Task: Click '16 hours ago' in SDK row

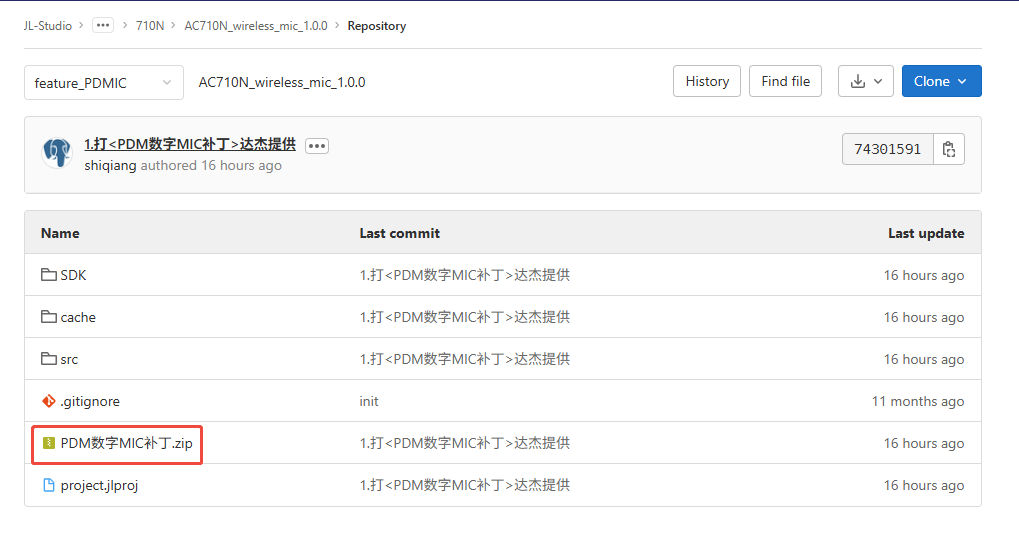Action: (x=923, y=276)
